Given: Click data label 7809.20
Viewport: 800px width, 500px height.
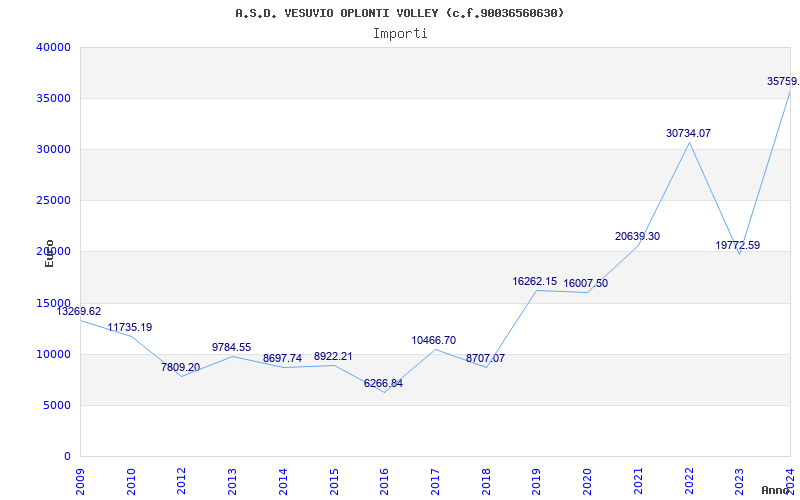Looking at the screenshot, I should tap(181, 367).
